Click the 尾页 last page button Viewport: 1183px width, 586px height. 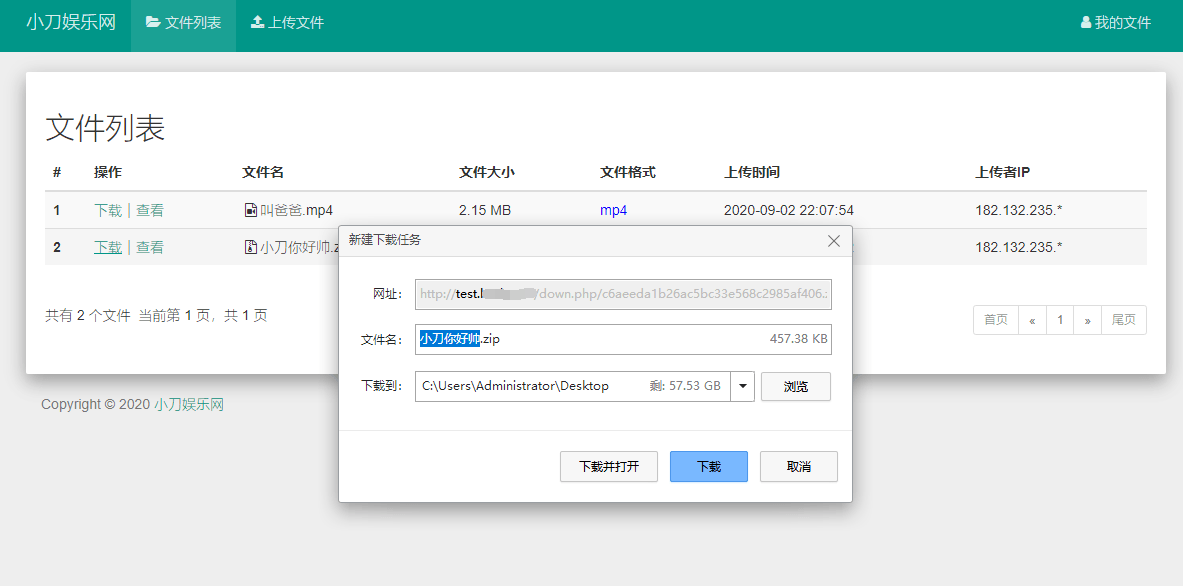click(x=1123, y=320)
